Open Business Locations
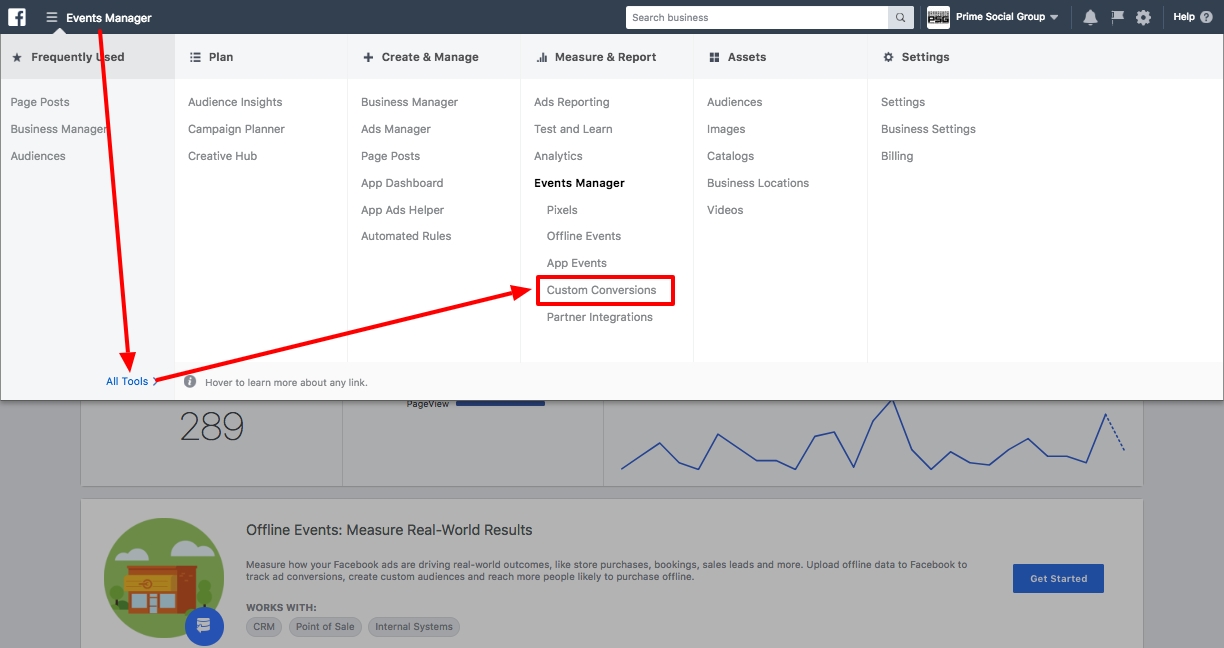Viewport: 1224px width, 648px height. coord(758,183)
